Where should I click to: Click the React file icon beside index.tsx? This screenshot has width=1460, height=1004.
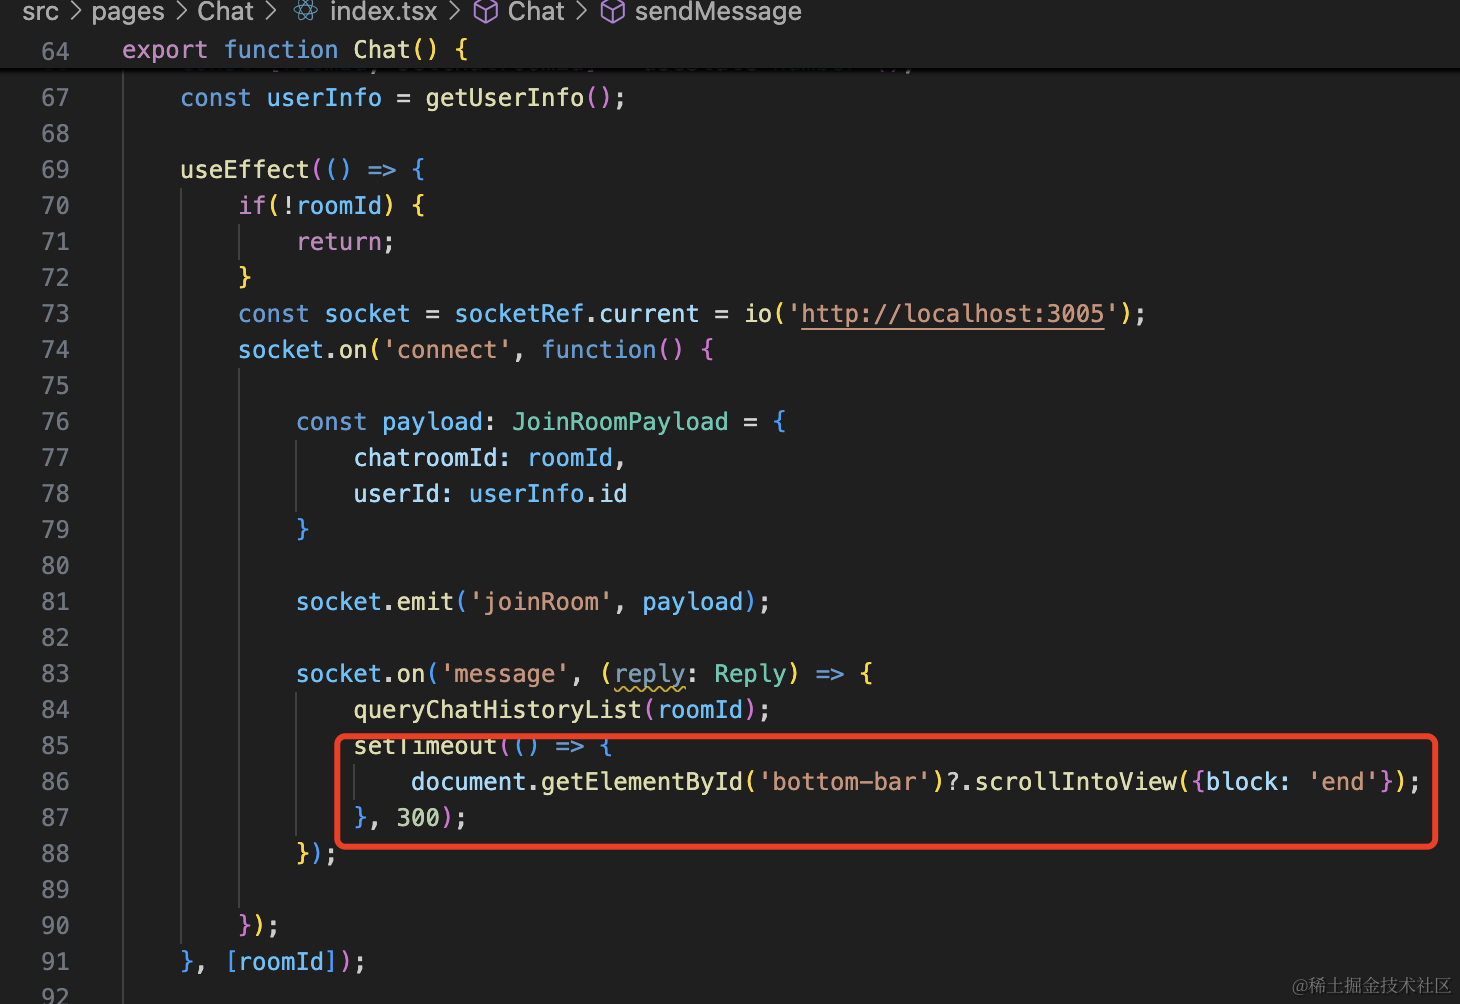pyautogui.click(x=305, y=11)
